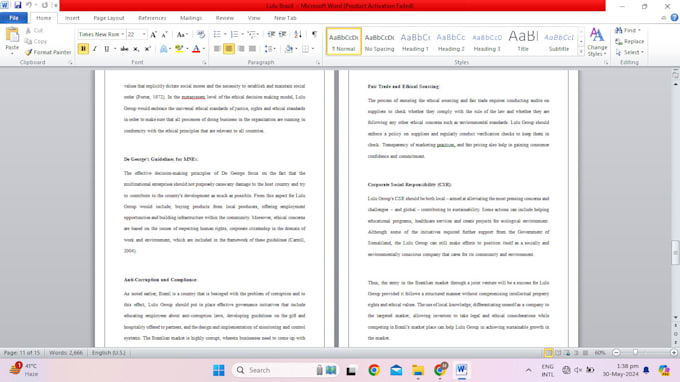
Task: Expand the Select dropdown in Editing
Action: click(x=642, y=52)
